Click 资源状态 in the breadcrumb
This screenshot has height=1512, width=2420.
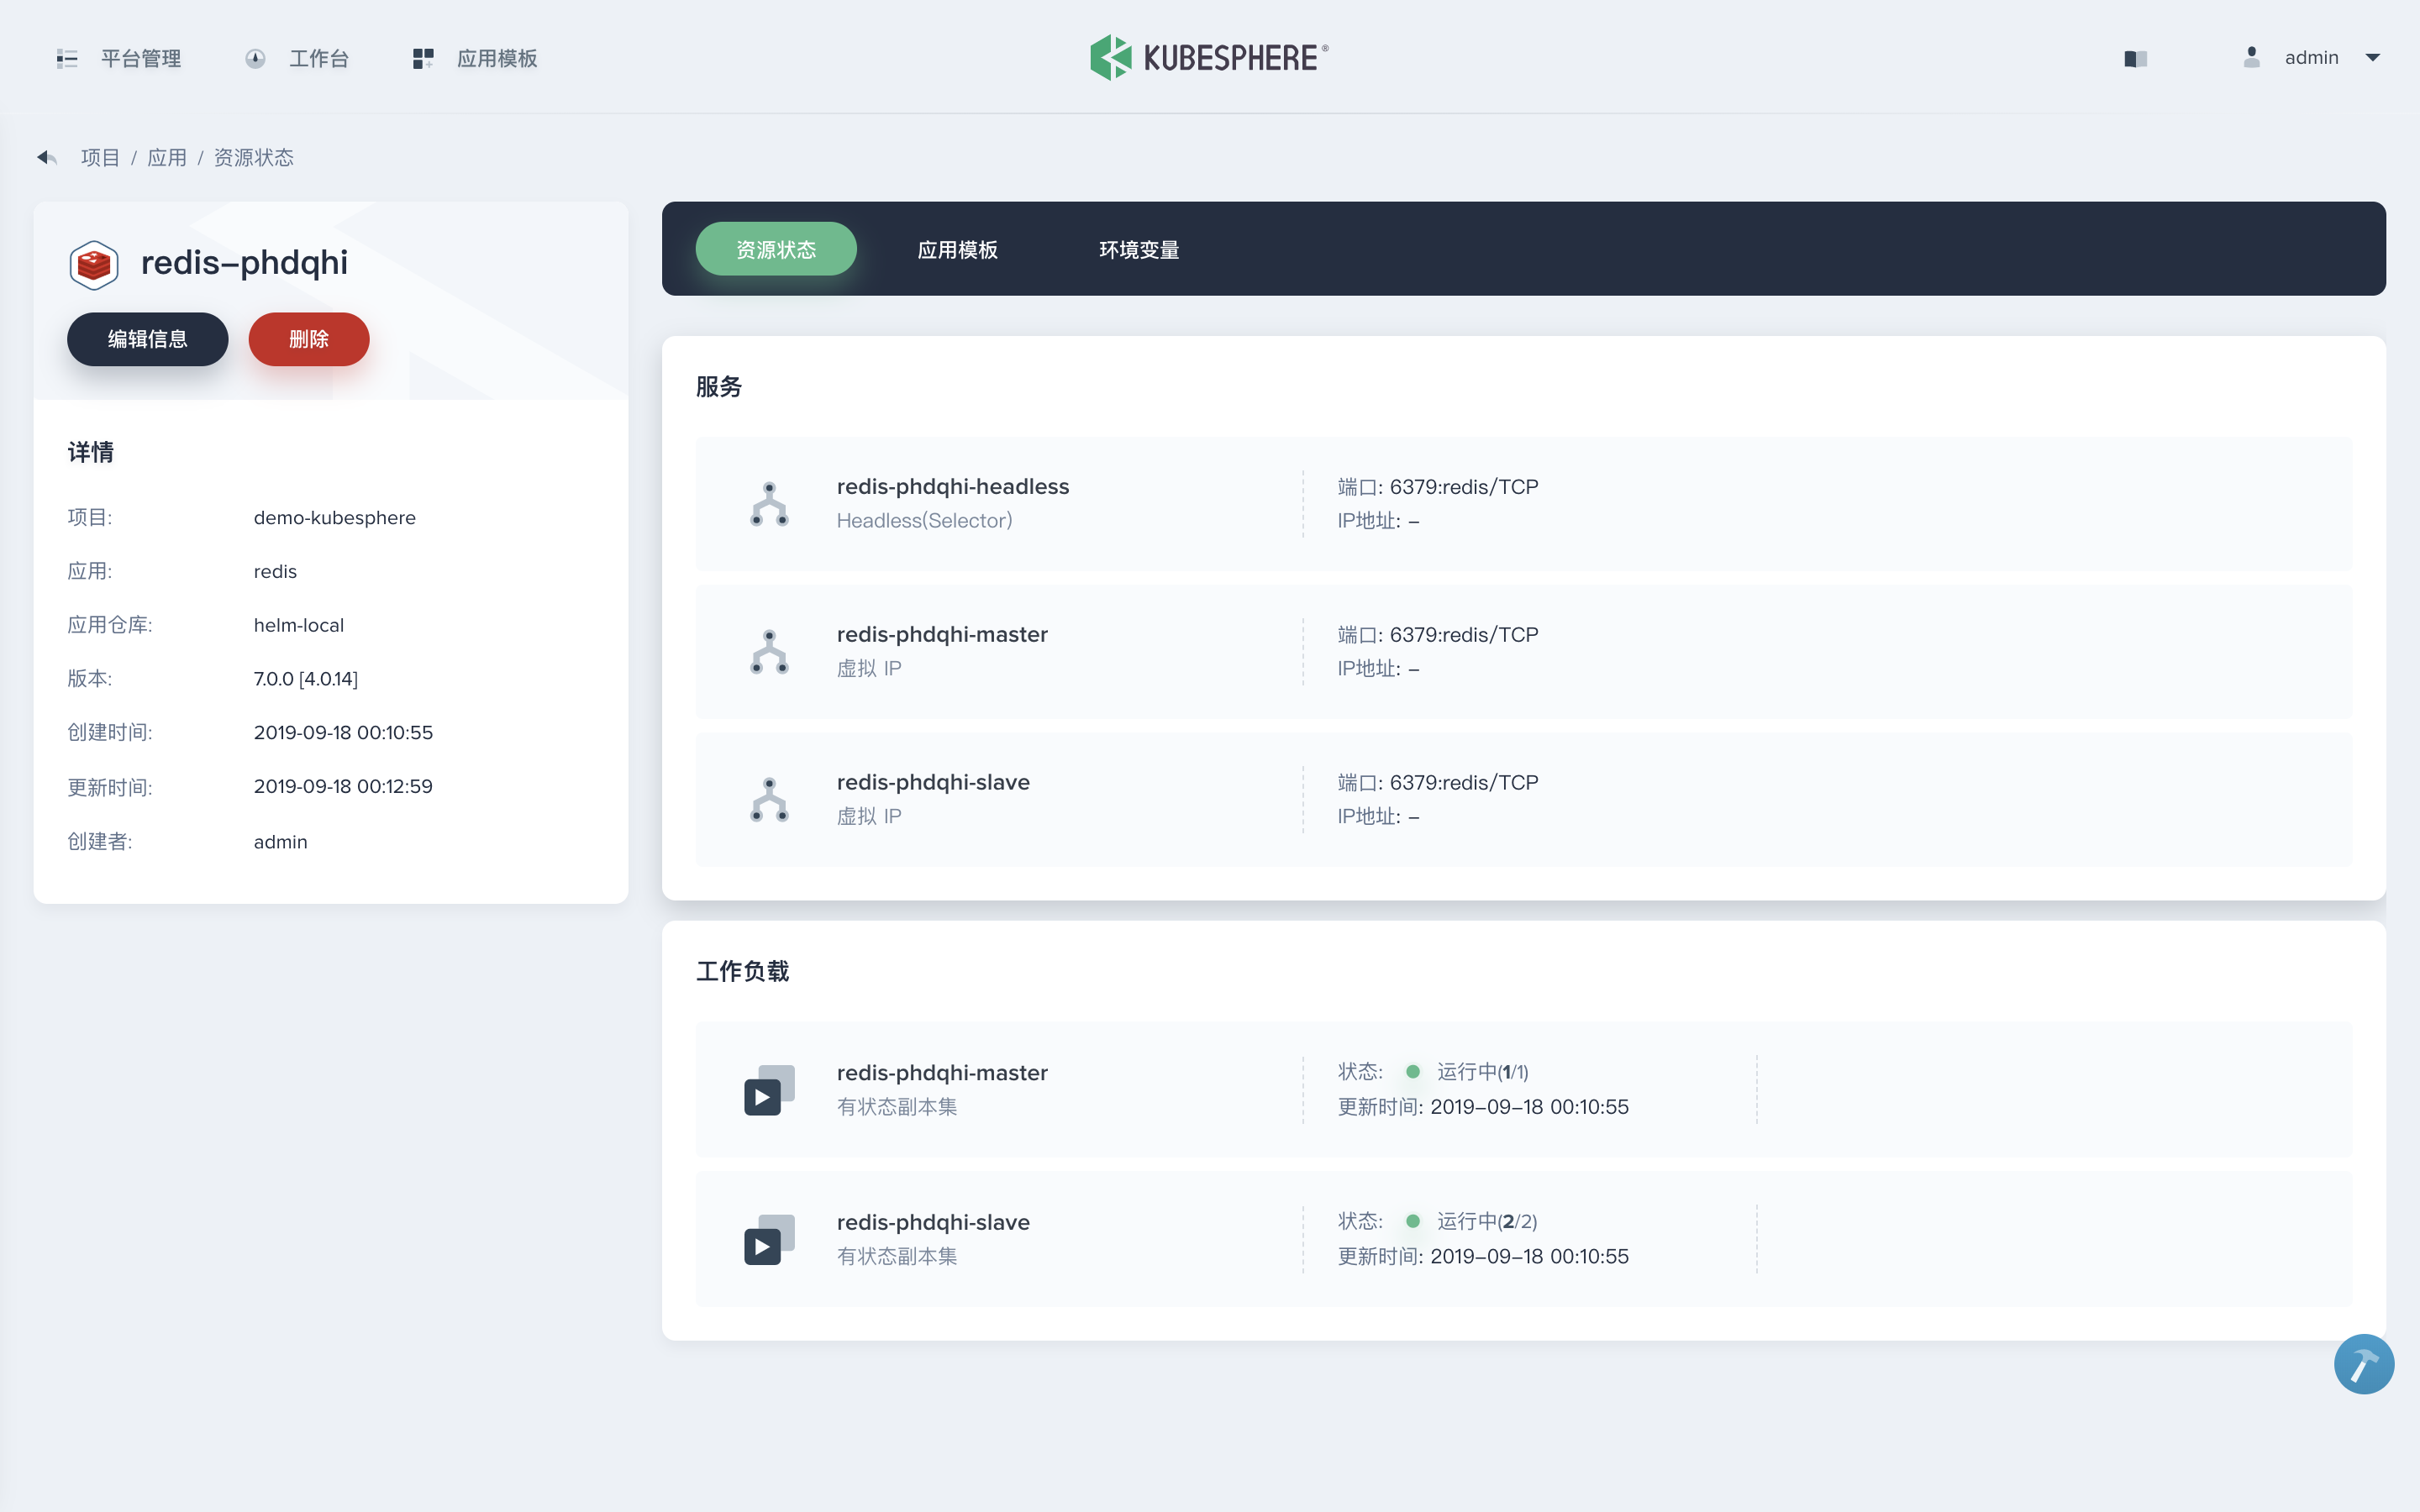pyautogui.click(x=254, y=157)
